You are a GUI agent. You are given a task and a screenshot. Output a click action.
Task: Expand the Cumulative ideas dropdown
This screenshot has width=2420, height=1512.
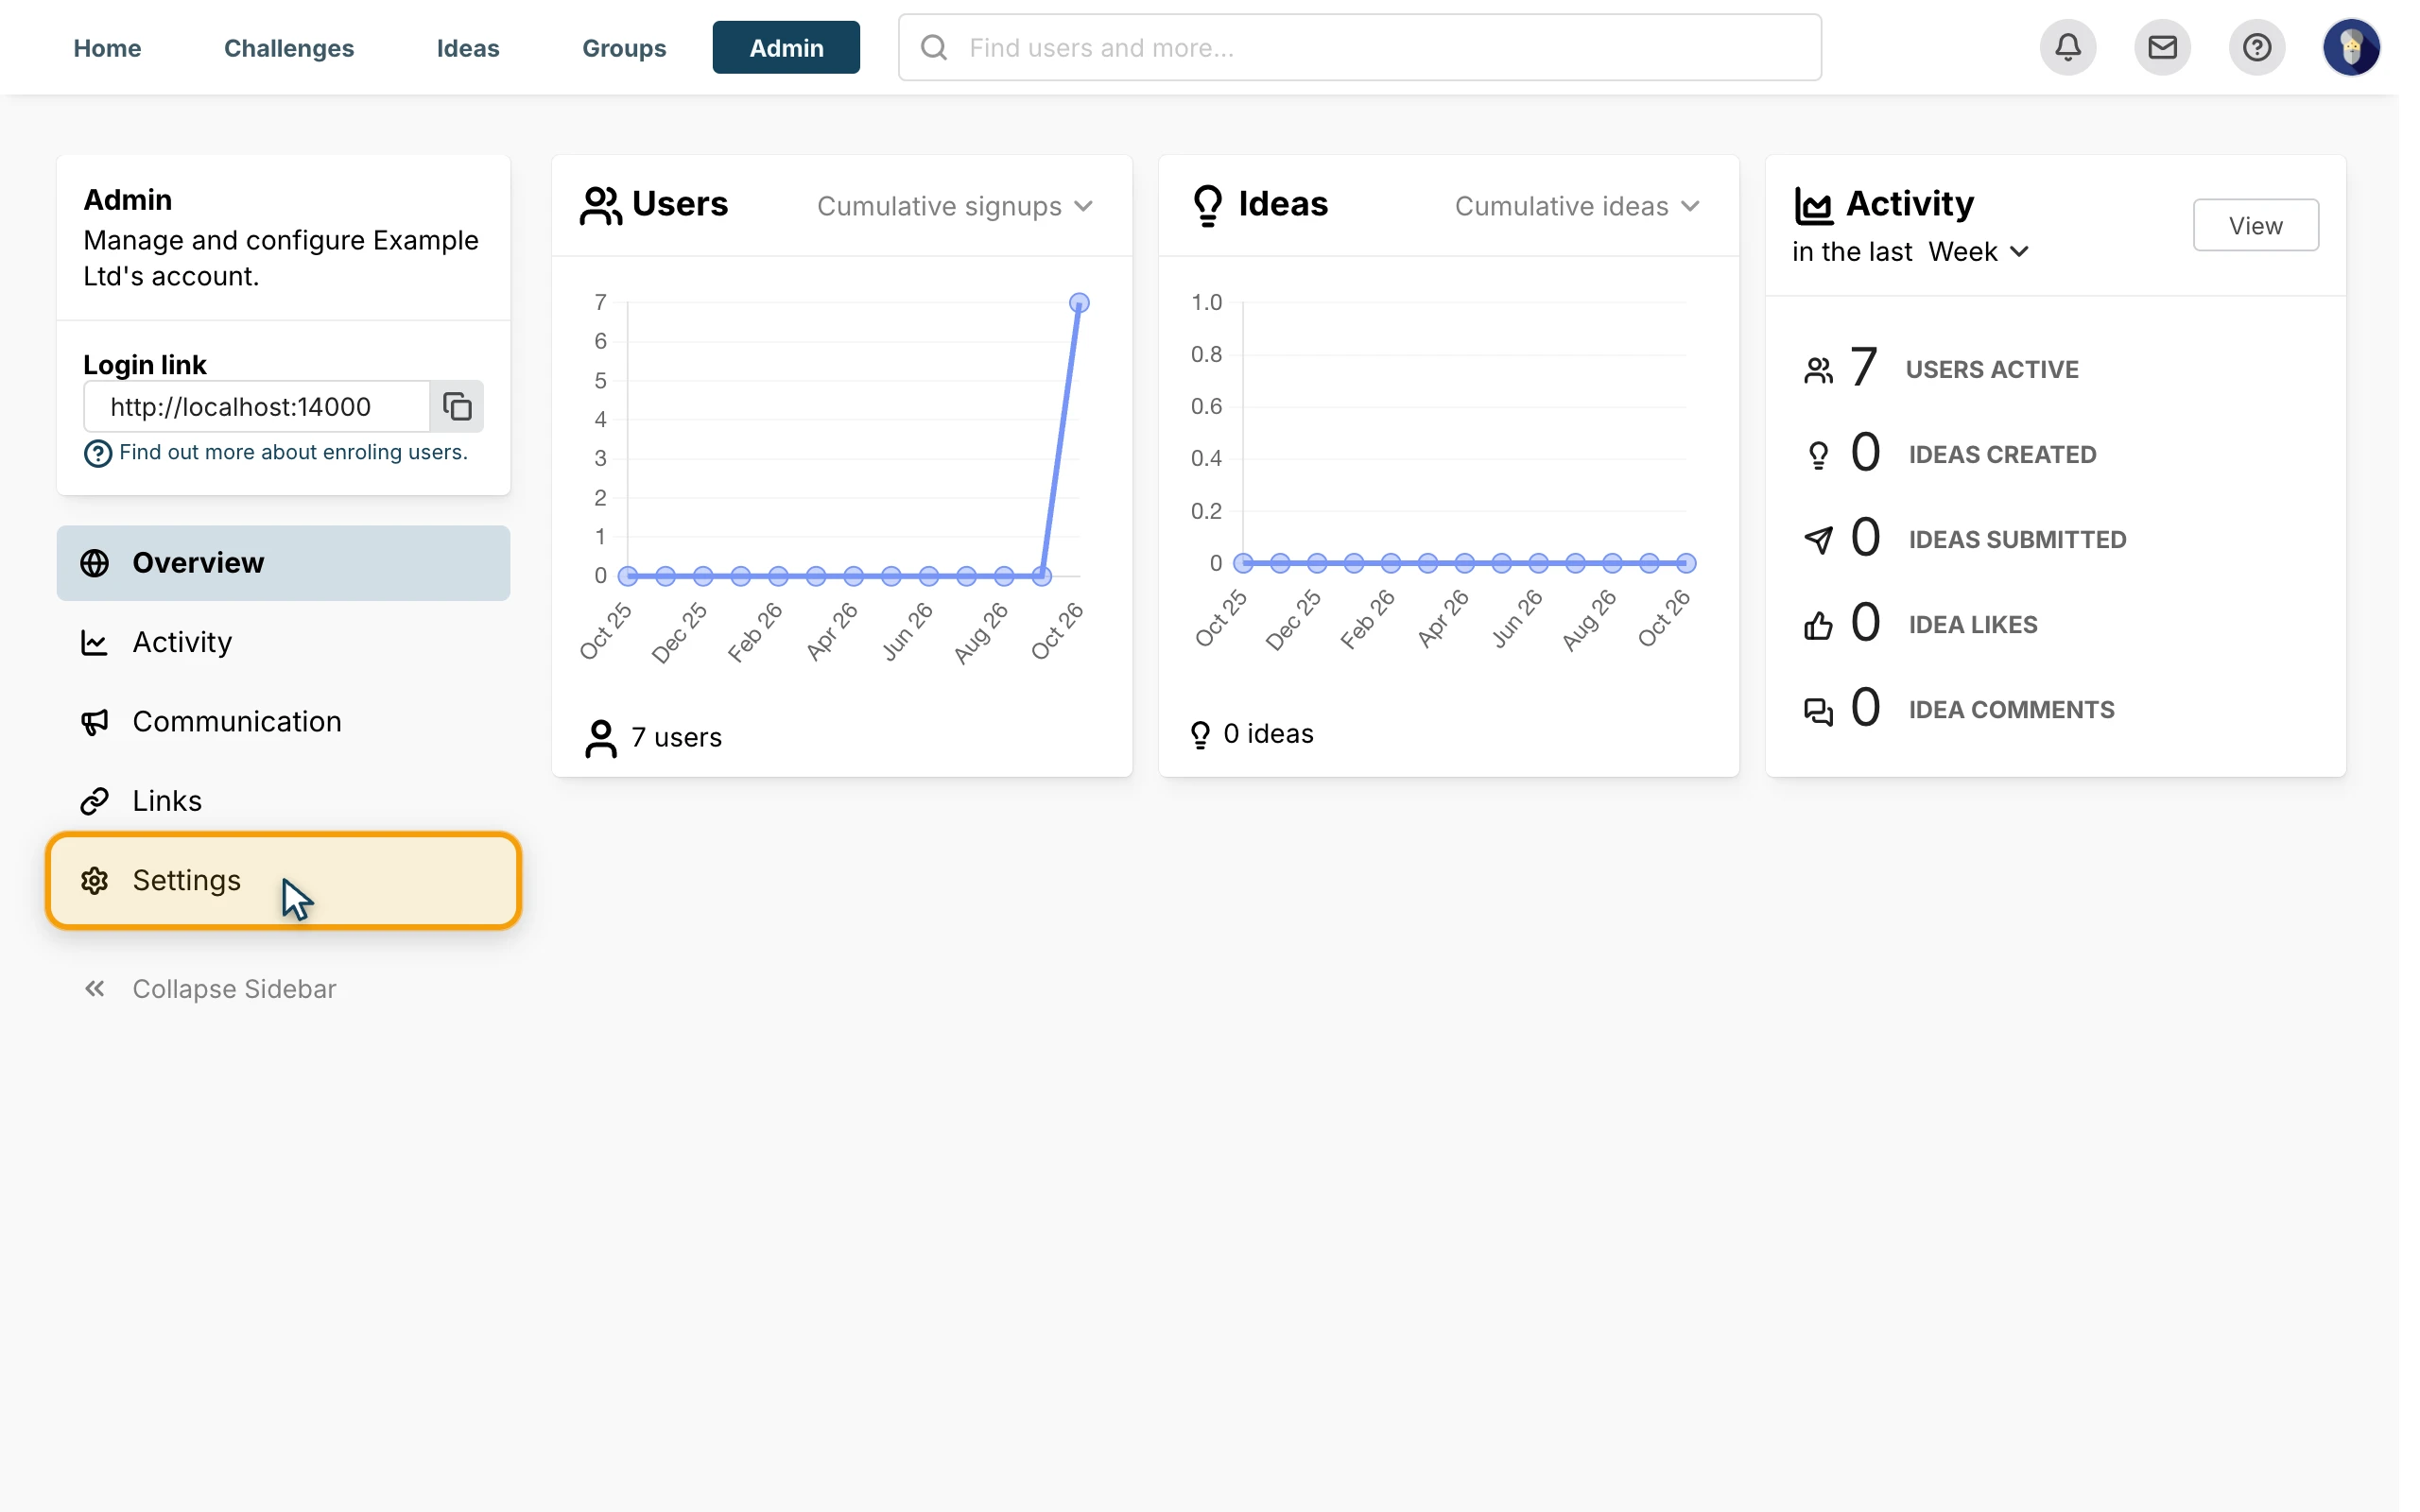click(1577, 206)
